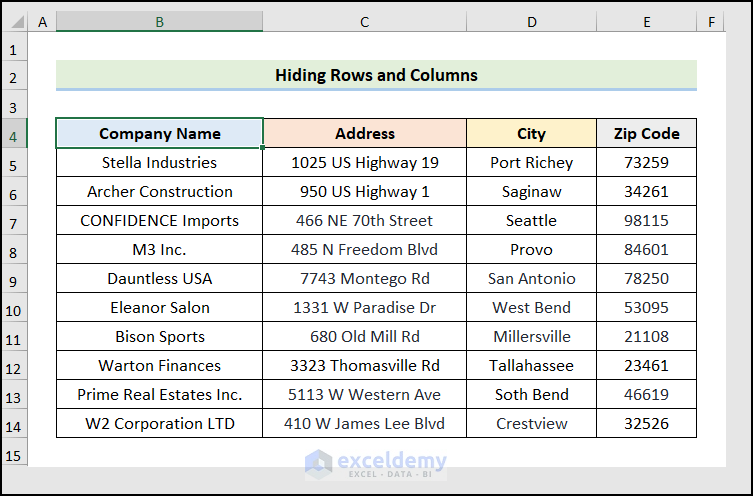
Task: Select the Hiding Rows and Columns title
Action: click(376, 75)
